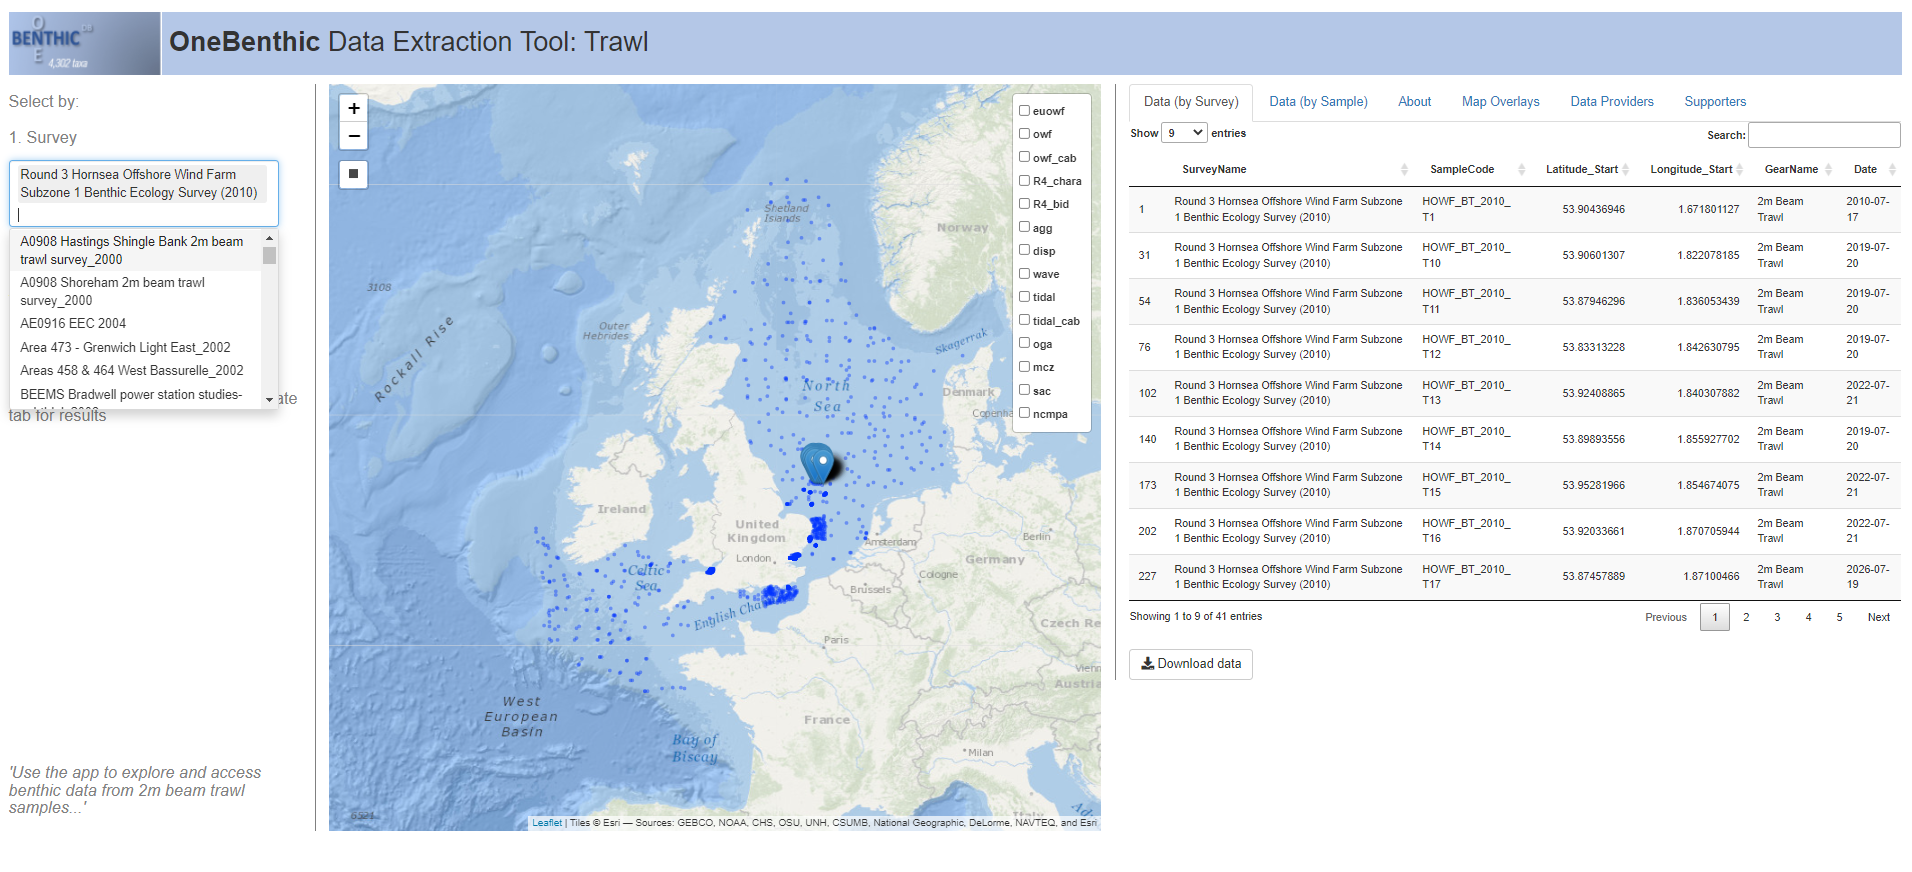The width and height of the screenshot is (1912, 872).
Task: Enable the euowf overlay checkbox
Action: point(1024,111)
